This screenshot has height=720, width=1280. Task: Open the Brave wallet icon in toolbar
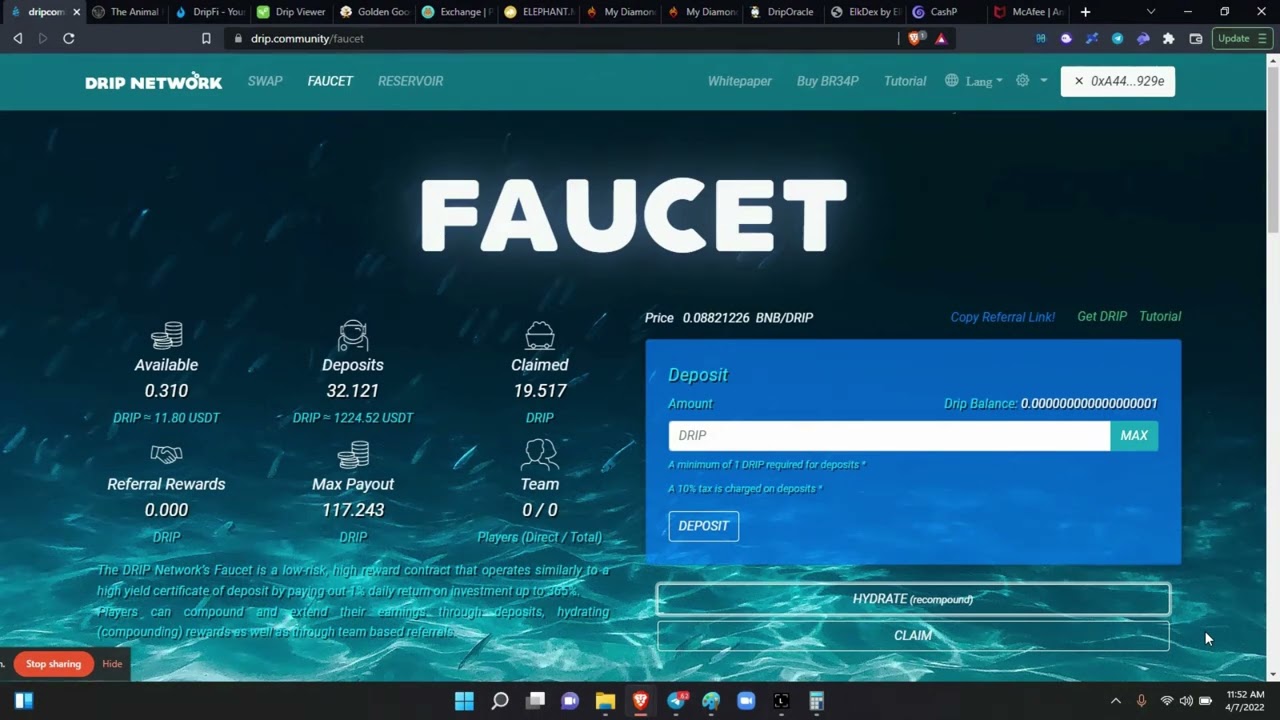[1195, 38]
